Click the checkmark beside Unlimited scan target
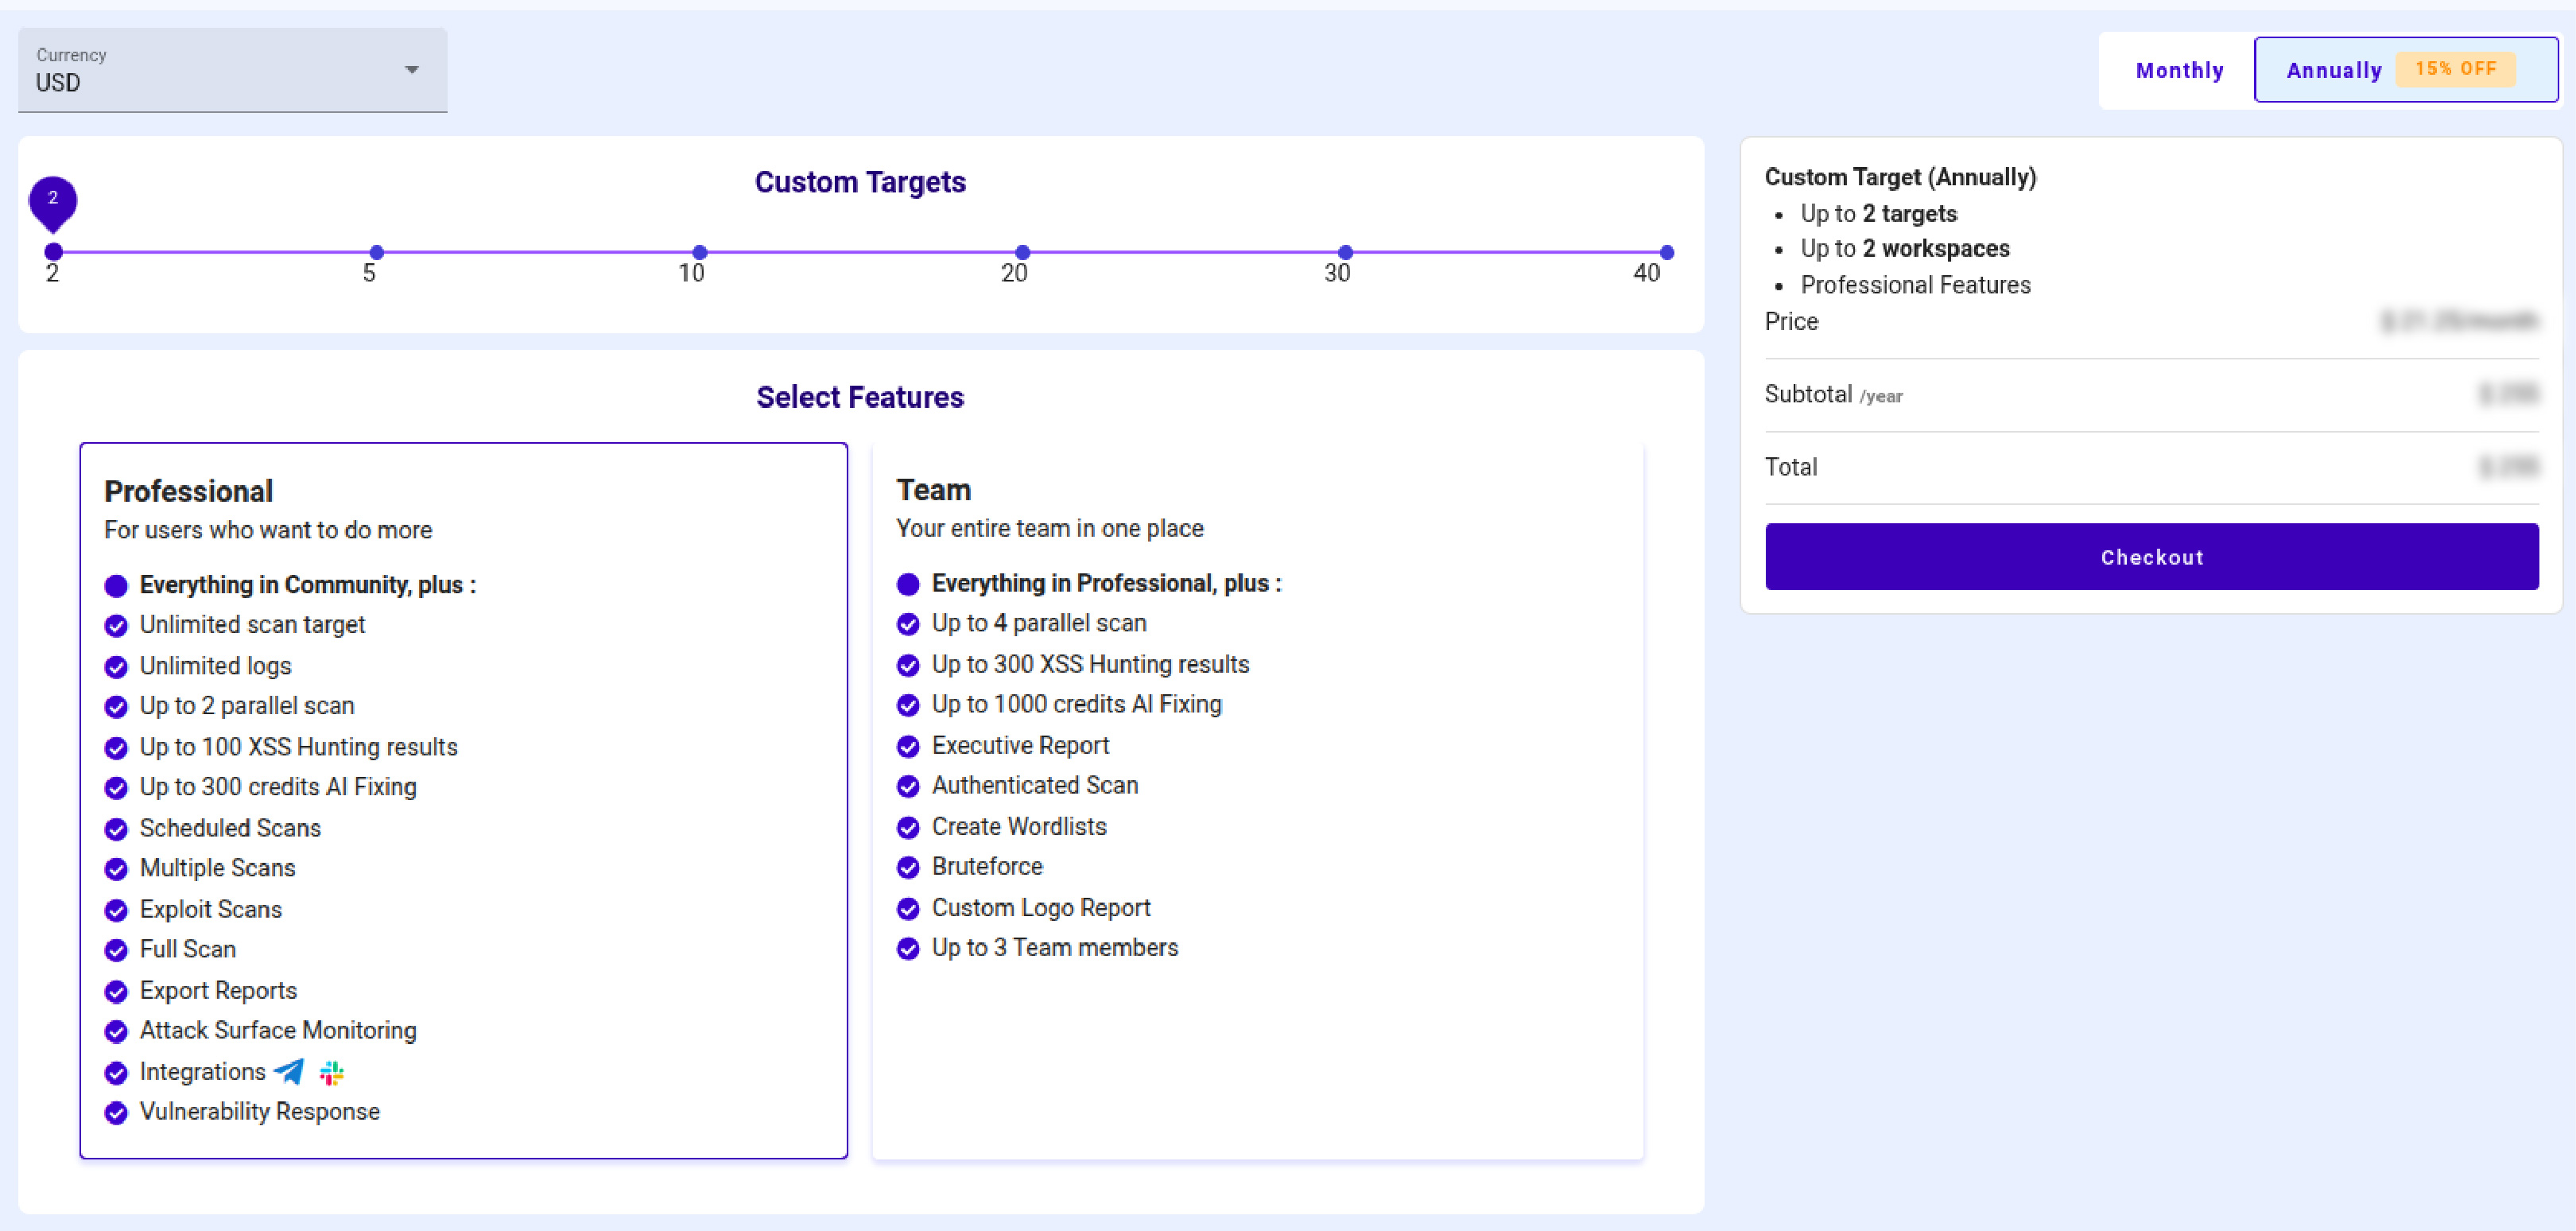Viewport: 2576px width, 1231px height. click(x=115, y=625)
